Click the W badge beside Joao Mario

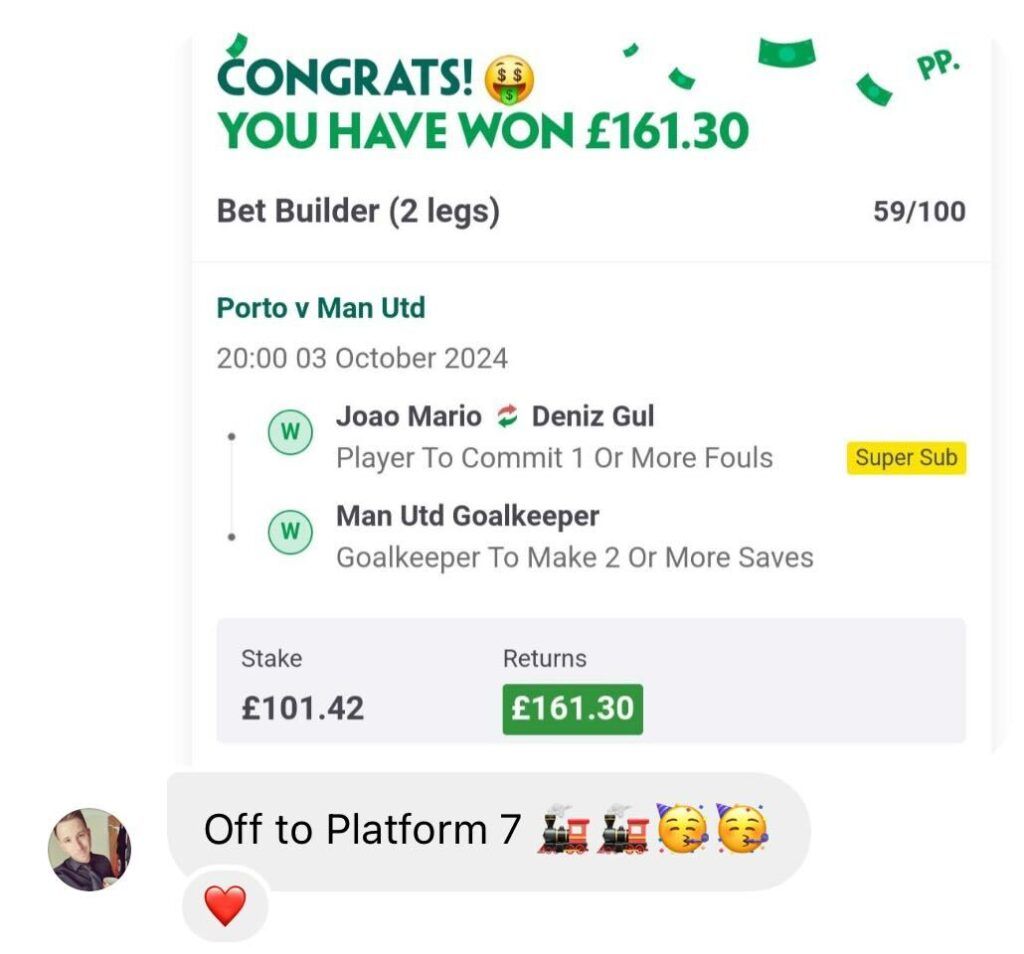pyautogui.click(x=289, y=432)
